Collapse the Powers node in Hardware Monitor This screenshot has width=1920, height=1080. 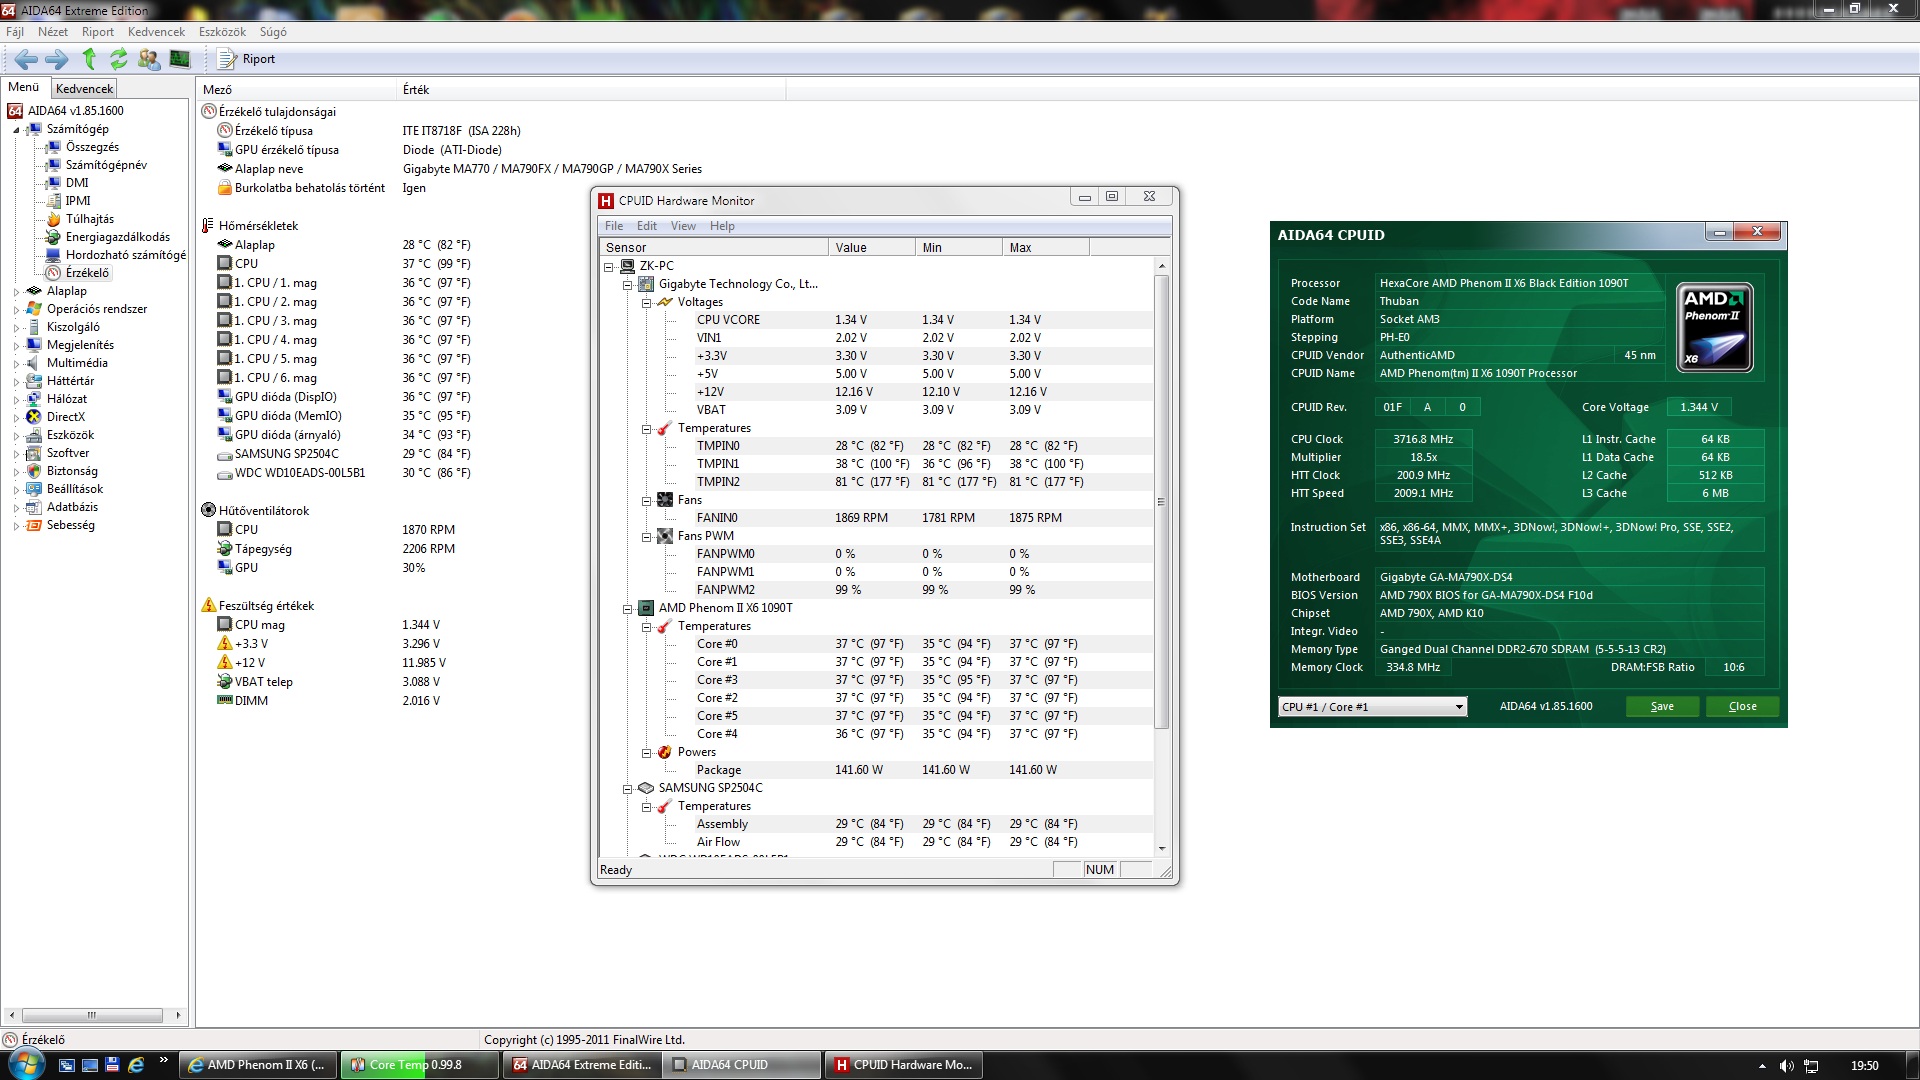(x=646, y=753)
